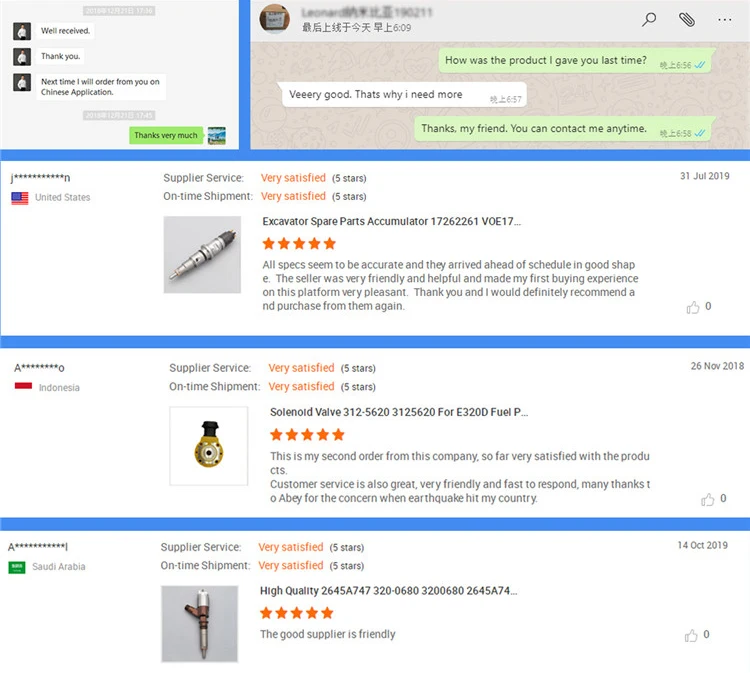Open the contact avatar in chat header
Viewport: 750px width, 673px height.
274,19
